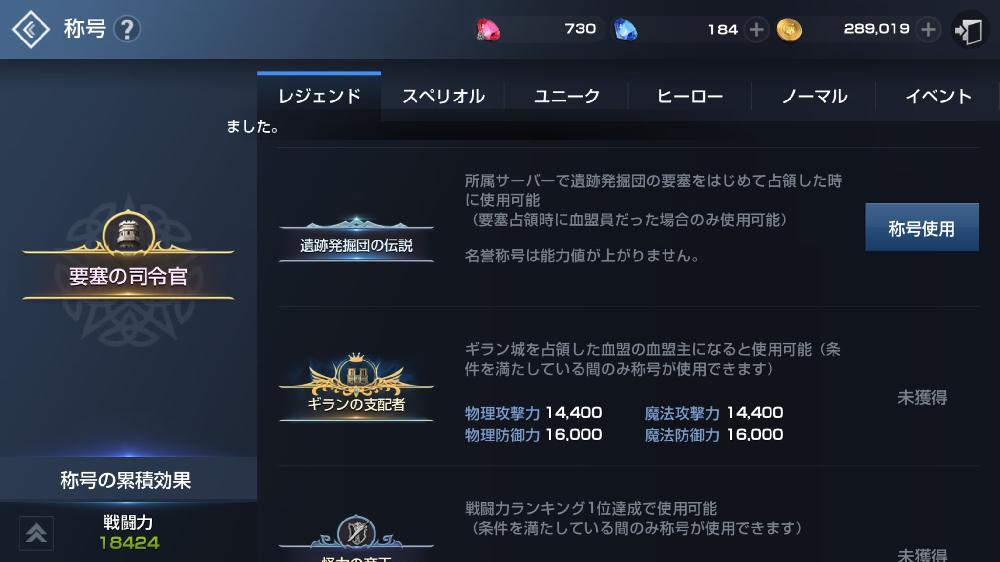The width and height of the screenshot is (1000, 562).
Task: Tap the gold coin currency icon
Action: 789,30
